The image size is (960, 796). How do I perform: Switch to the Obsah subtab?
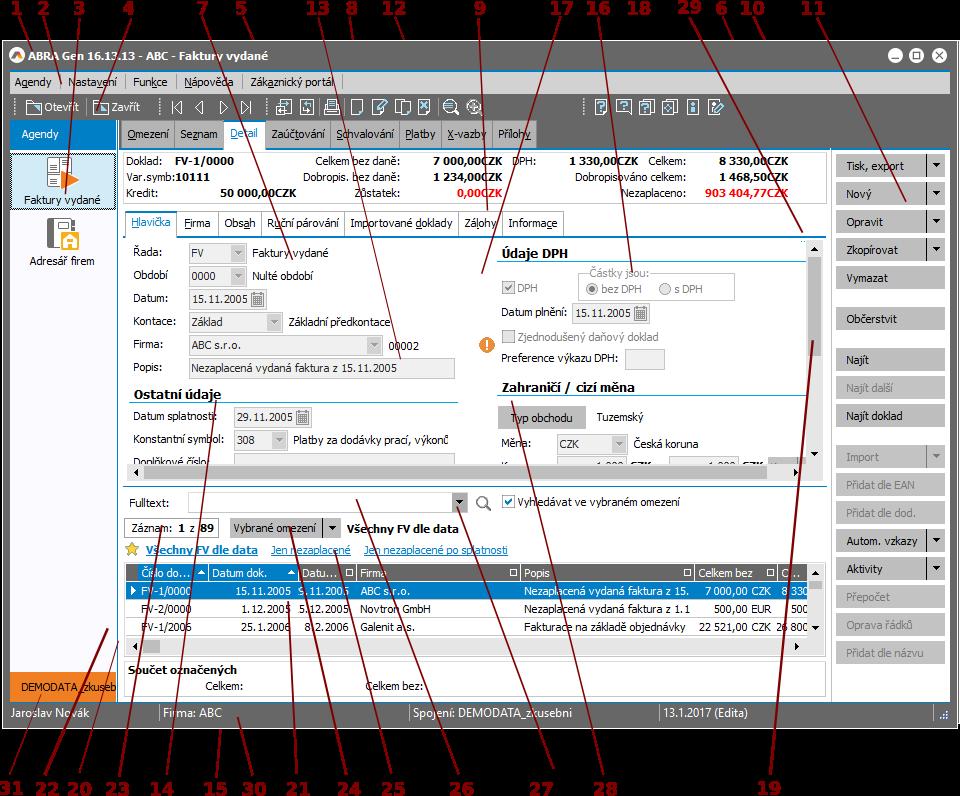tap(239, 223)
